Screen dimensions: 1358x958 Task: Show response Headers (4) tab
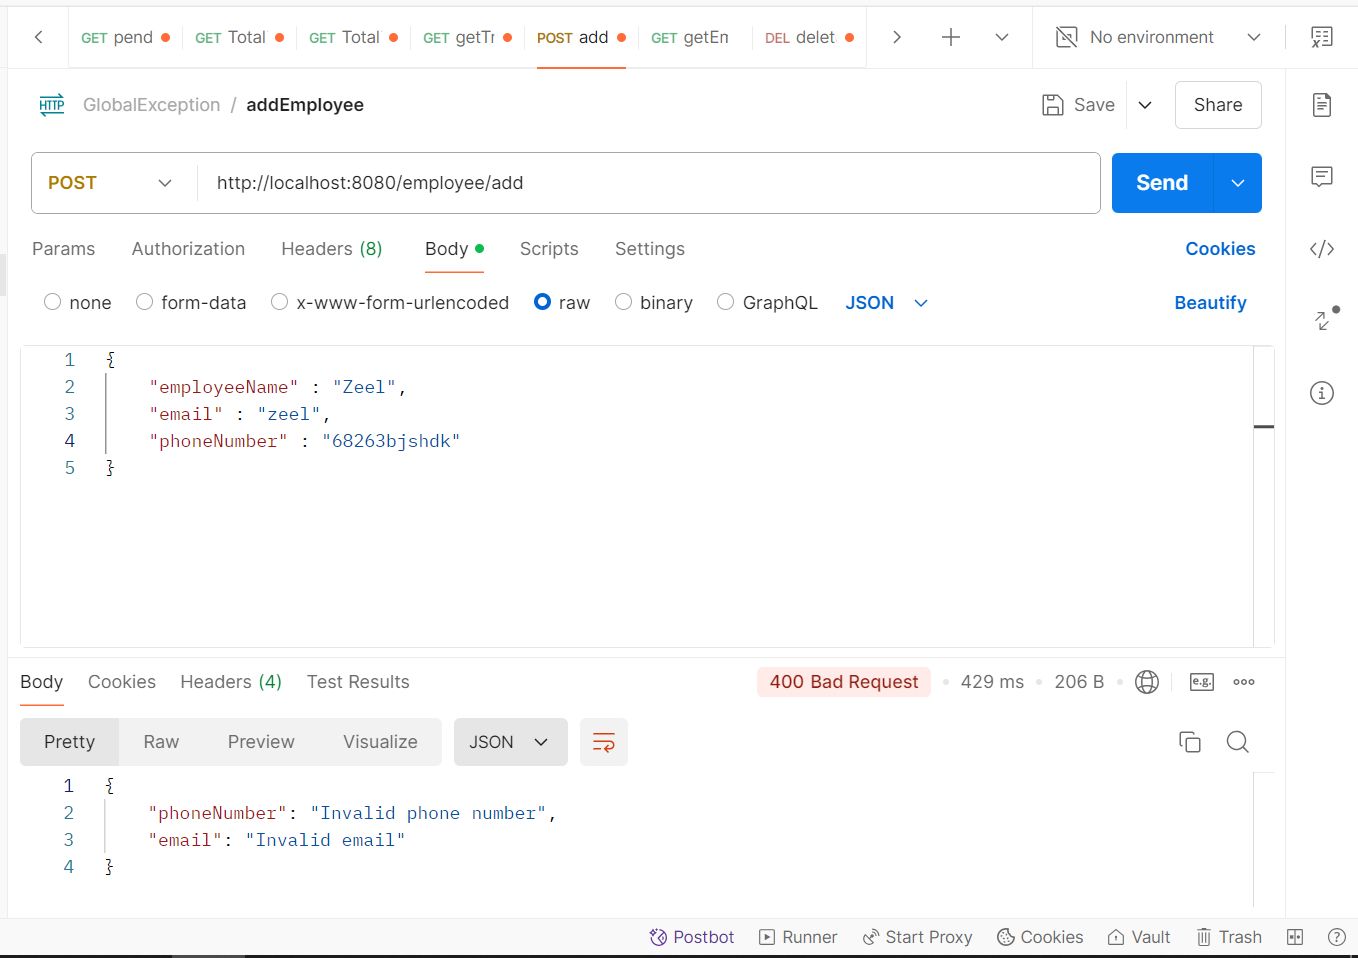pyautogui.click(x=231, y=682)
